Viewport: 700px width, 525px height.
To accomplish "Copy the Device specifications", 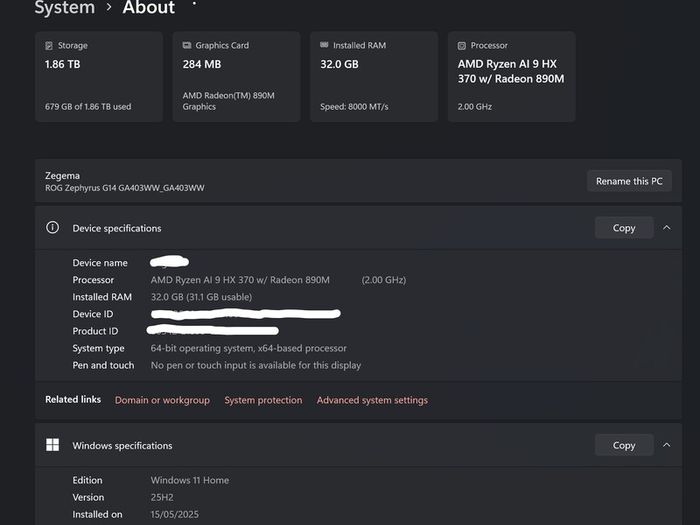I will point(624,228).
